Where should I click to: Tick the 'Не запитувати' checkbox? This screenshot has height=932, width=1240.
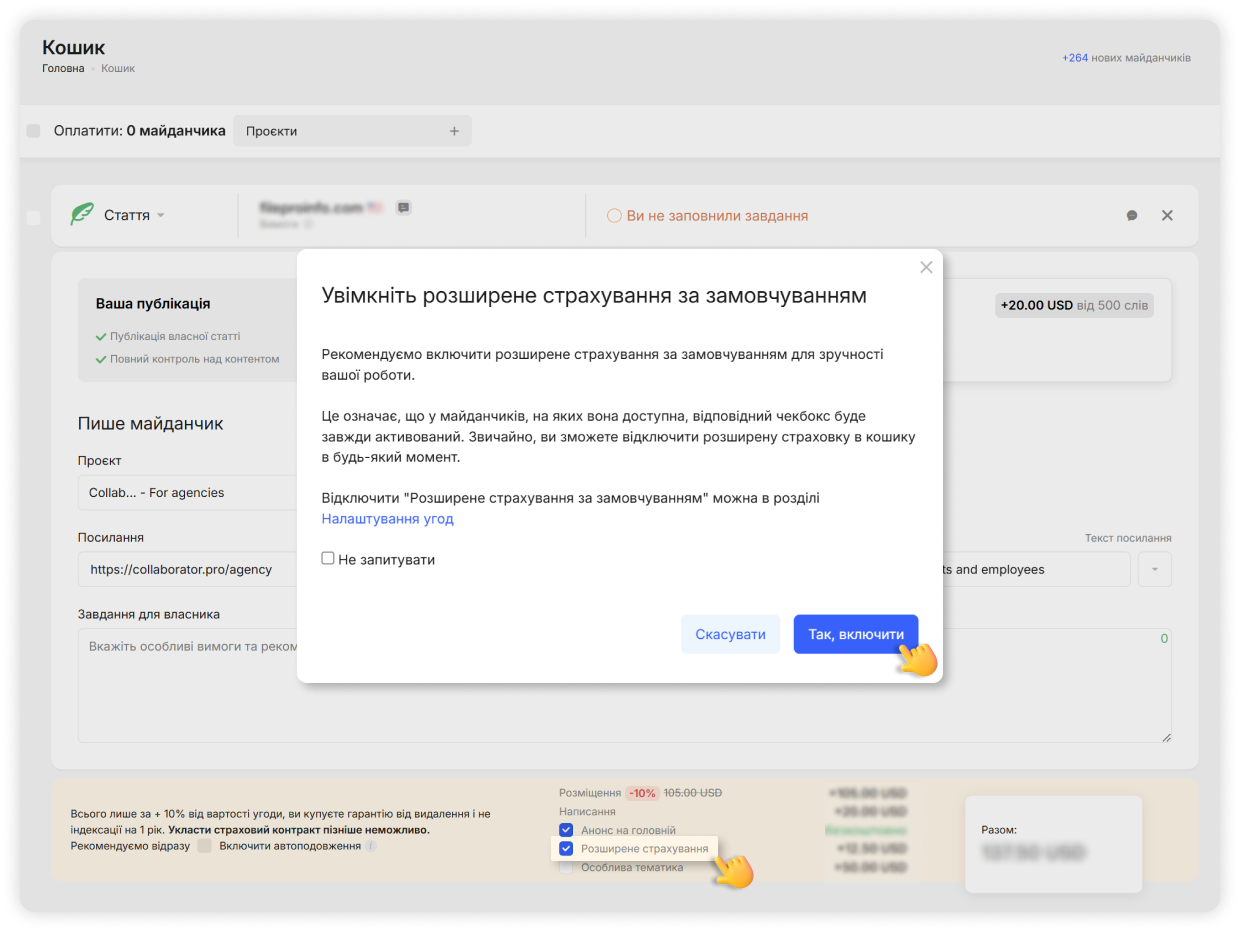tap(328, 558)
